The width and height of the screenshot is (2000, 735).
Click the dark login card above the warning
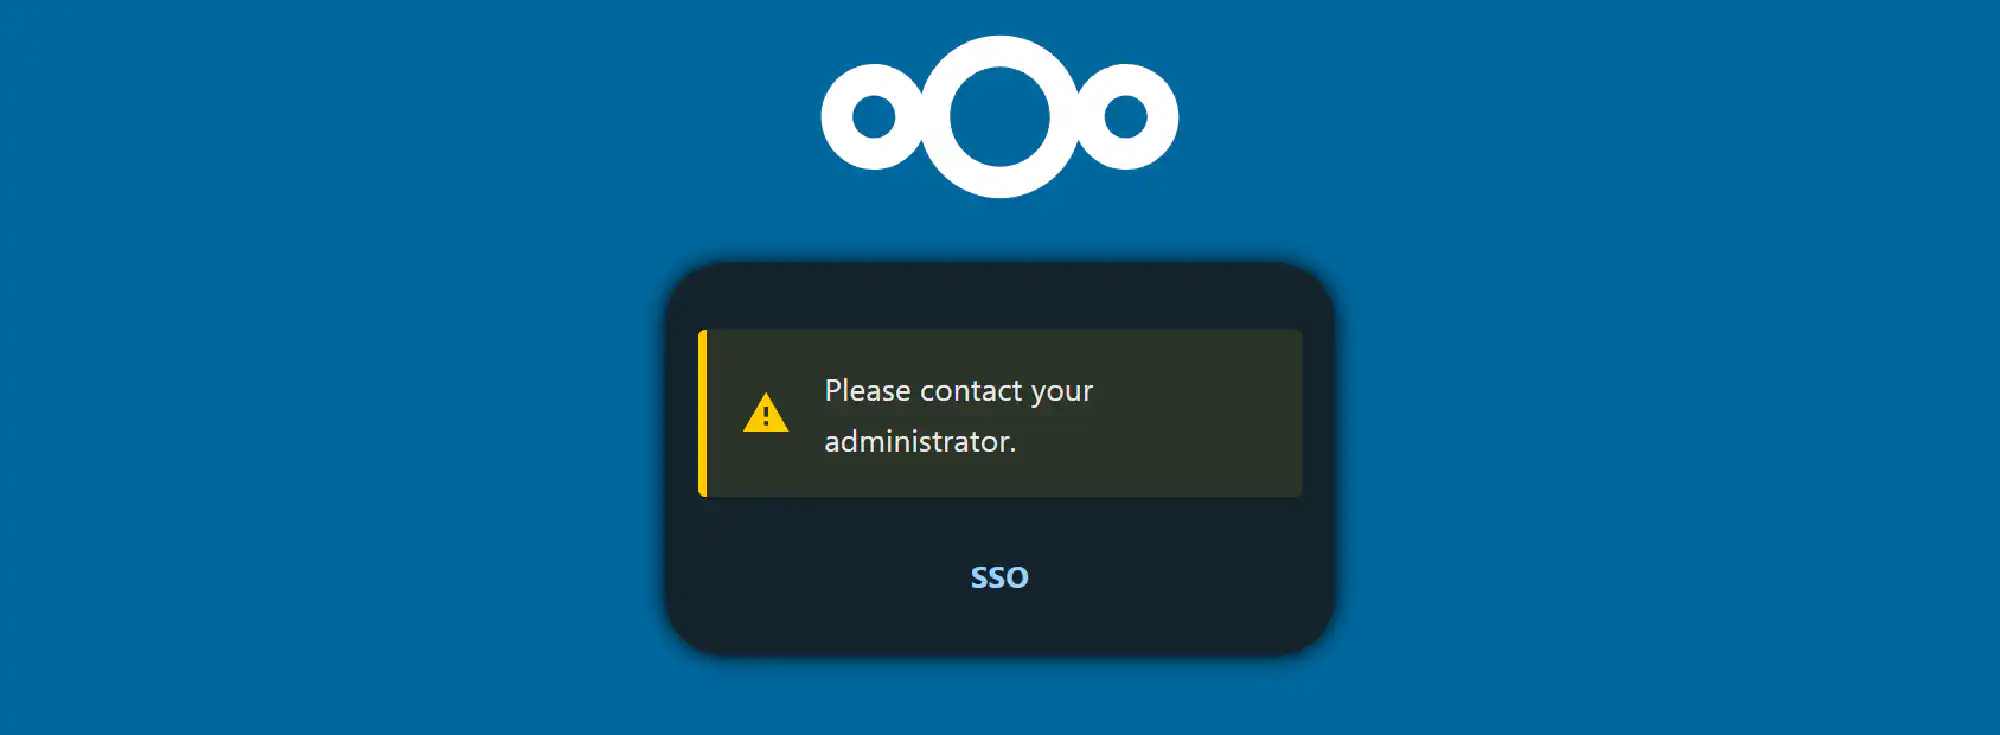pos(999,296)
